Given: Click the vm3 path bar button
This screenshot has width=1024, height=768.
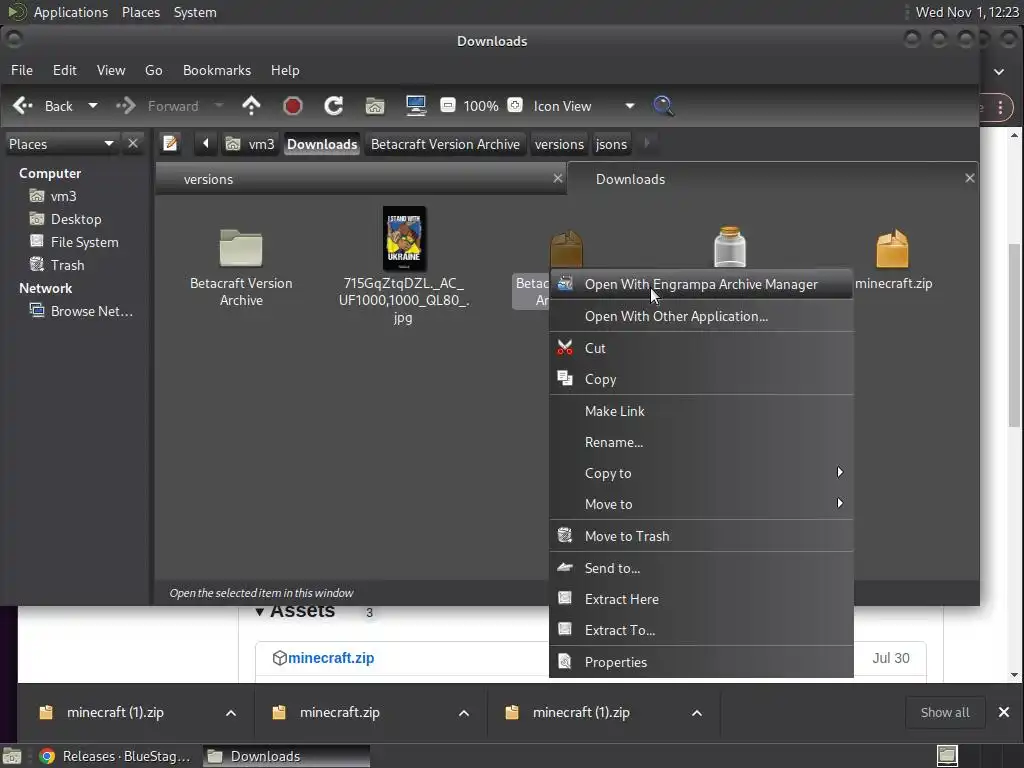Looking at the screenshot, I should click(x=251, y=144).
